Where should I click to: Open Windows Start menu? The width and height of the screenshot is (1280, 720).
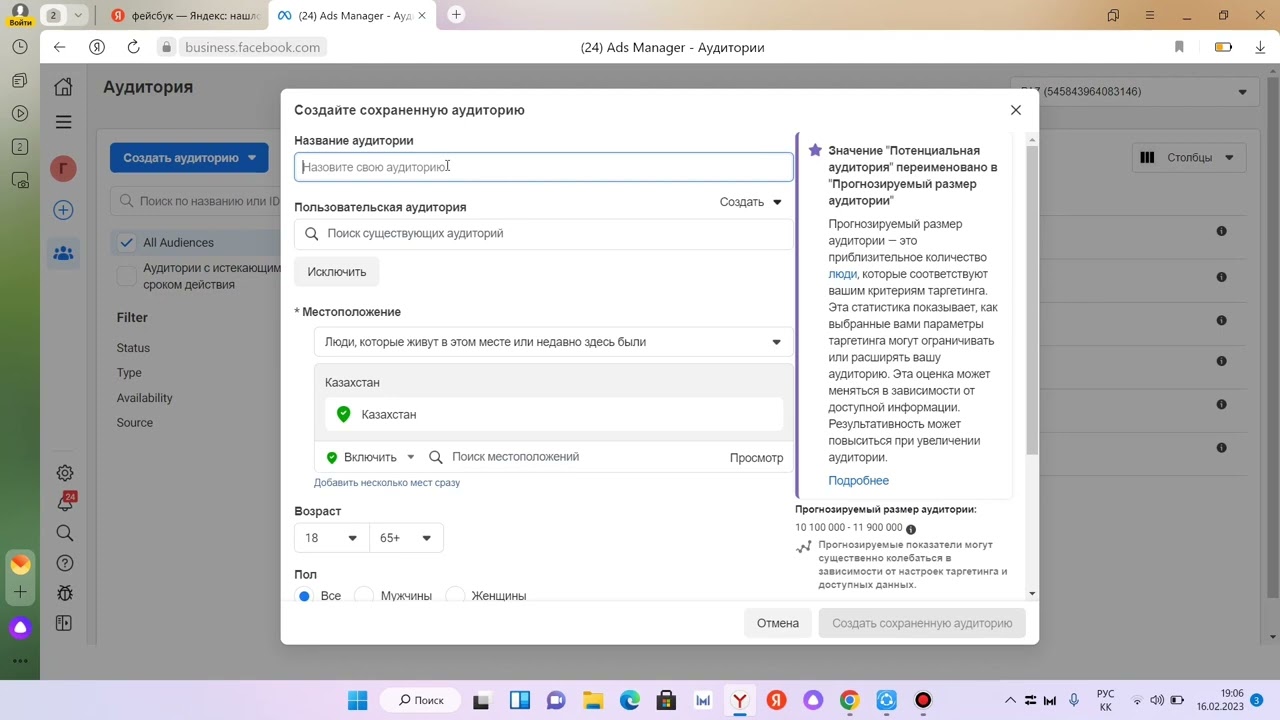pyautogui.click(x=357, y=700)
